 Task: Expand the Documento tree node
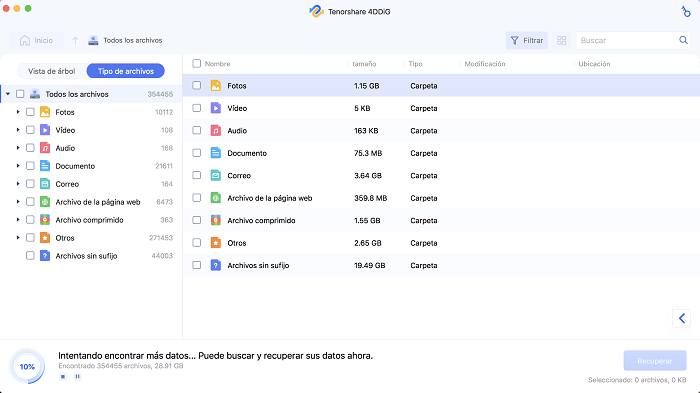tap(18, 165)
